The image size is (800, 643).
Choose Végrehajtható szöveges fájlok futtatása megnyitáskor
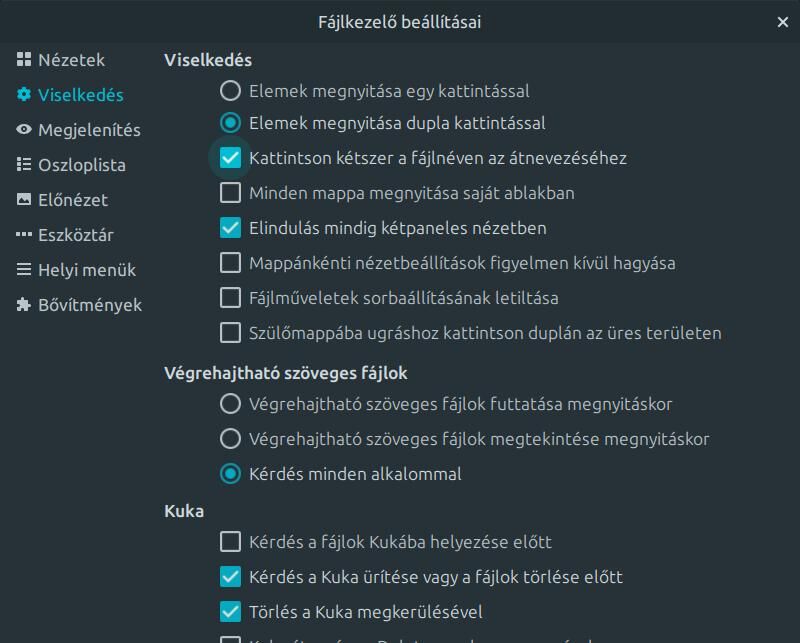(x=230, y=404)
